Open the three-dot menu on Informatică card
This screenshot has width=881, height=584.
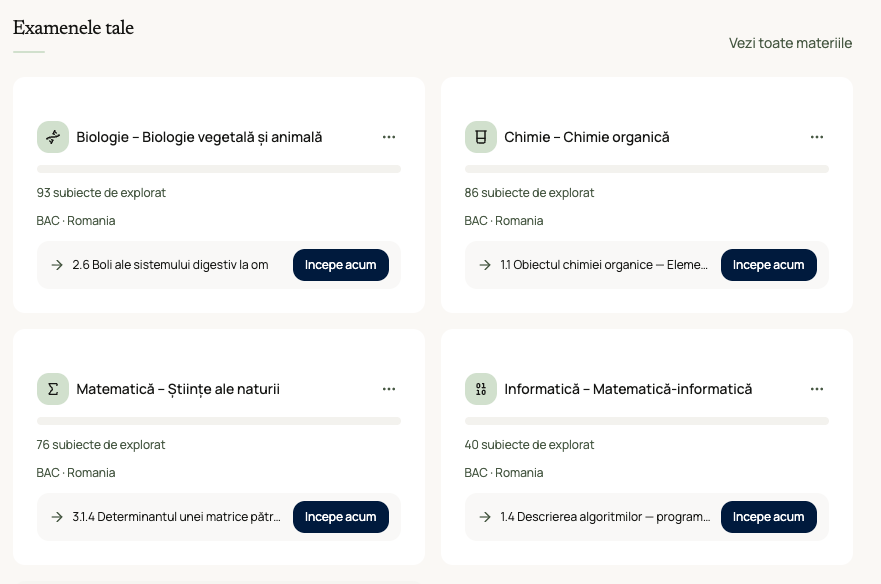817,389
